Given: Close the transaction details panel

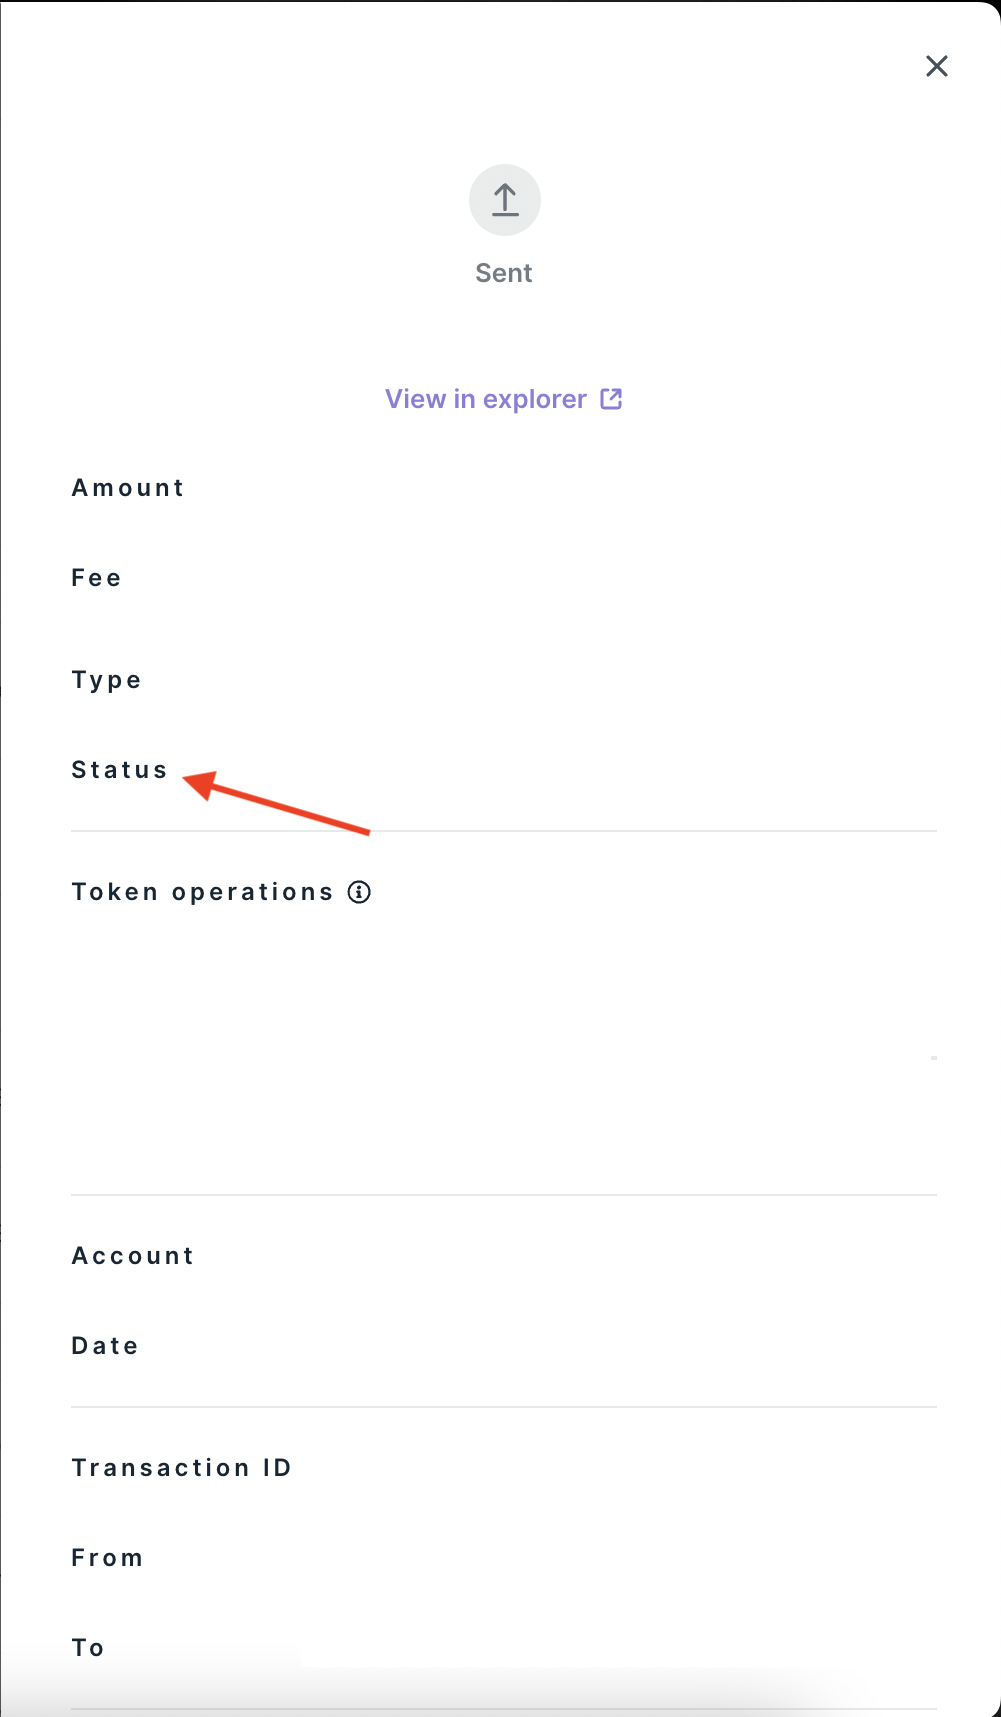Looking at the screenshot, I should (x=936, y=66).
